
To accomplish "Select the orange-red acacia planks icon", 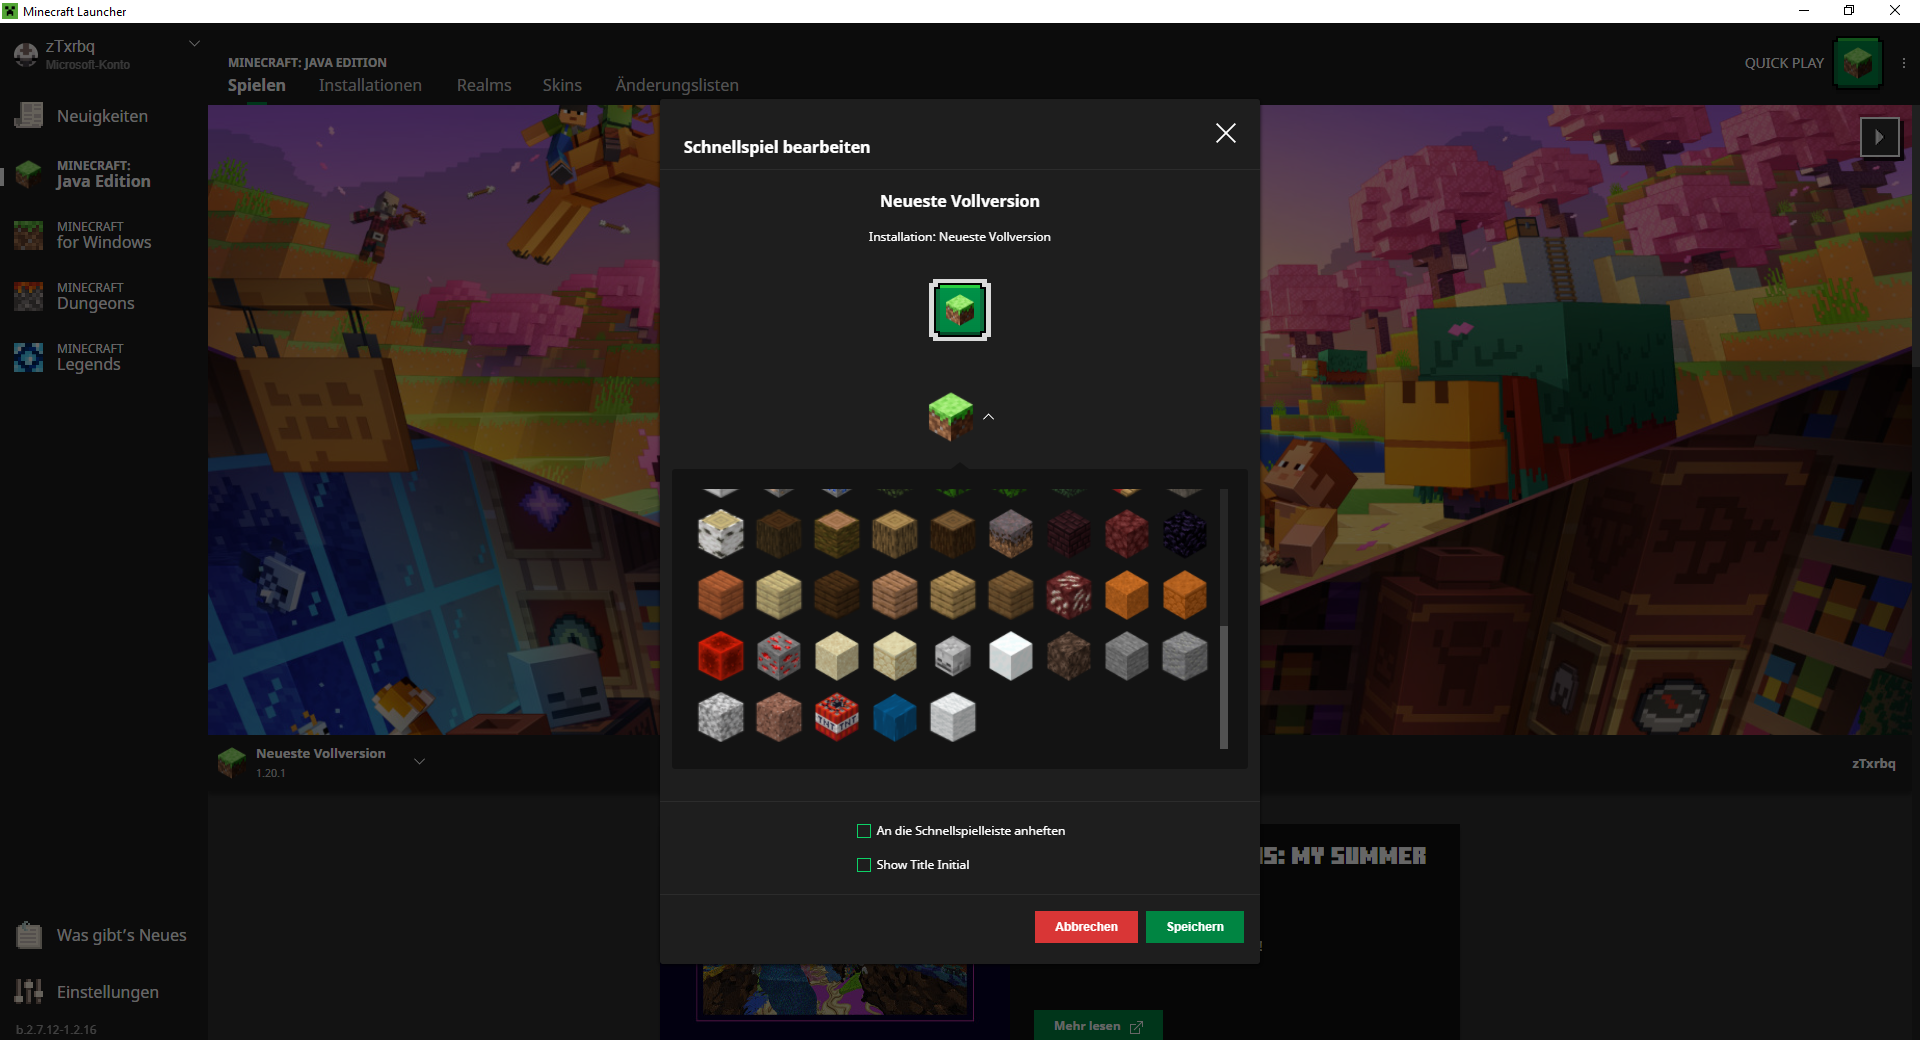I will [x=721, y=595].
